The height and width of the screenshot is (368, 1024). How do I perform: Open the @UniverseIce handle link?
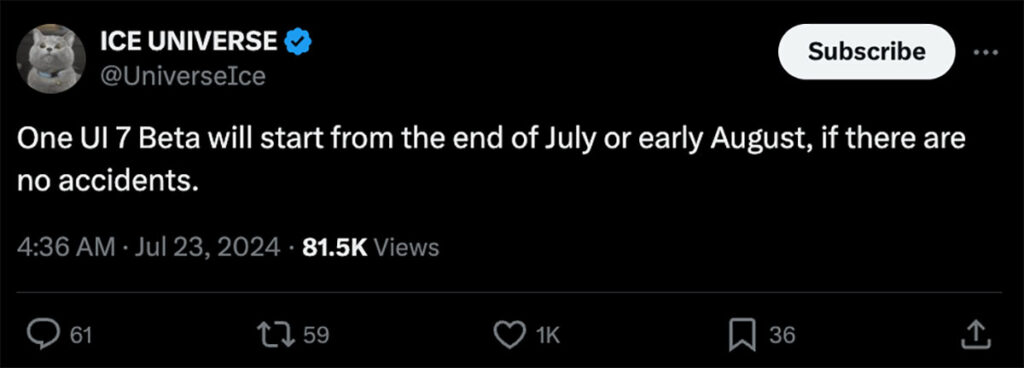pos(183,77)
